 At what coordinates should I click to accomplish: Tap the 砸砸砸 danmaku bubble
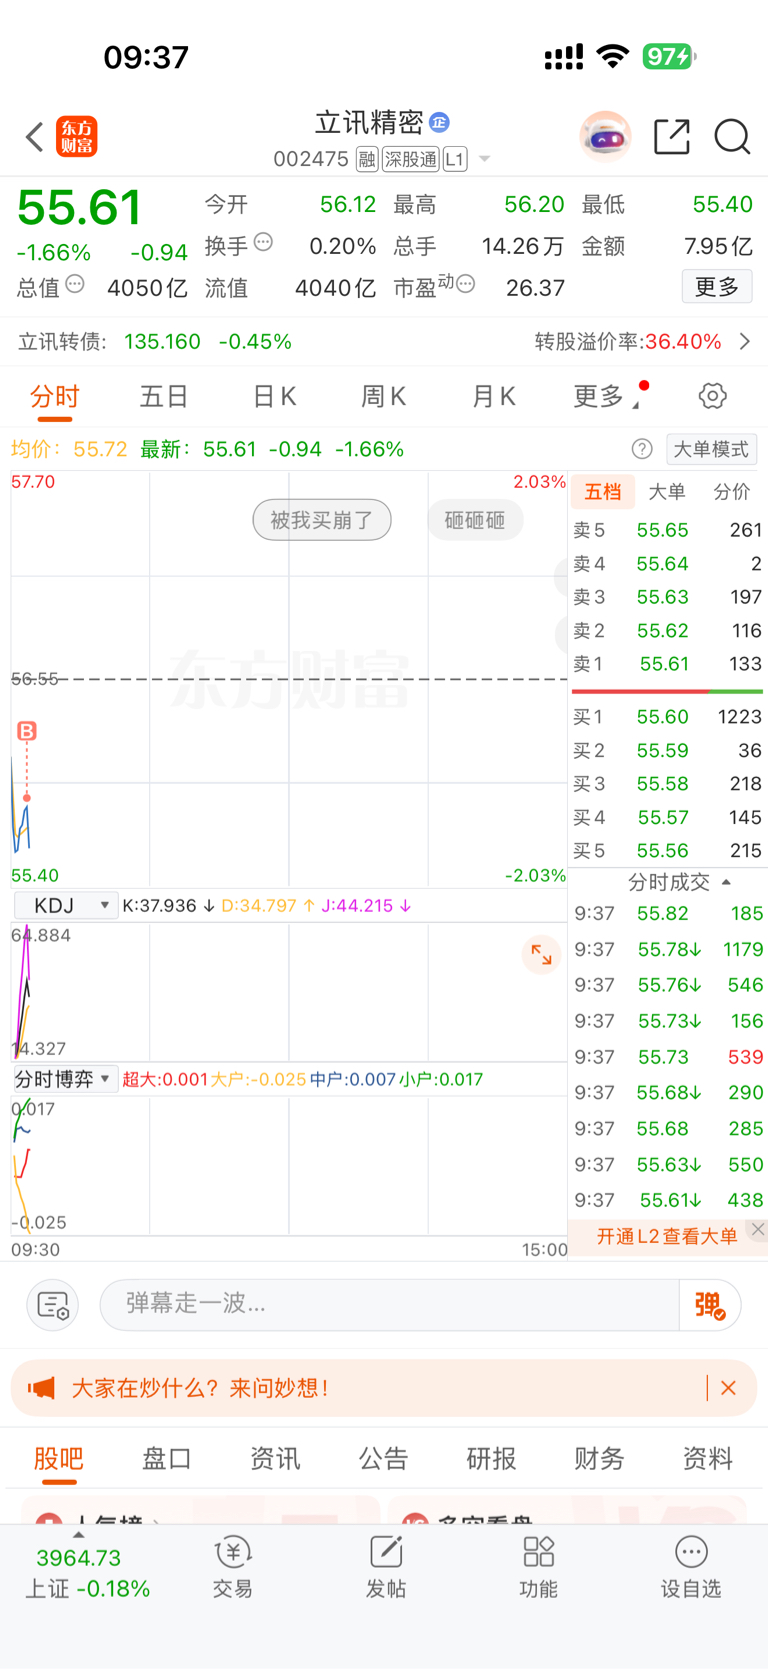click(x=475, y=520)
